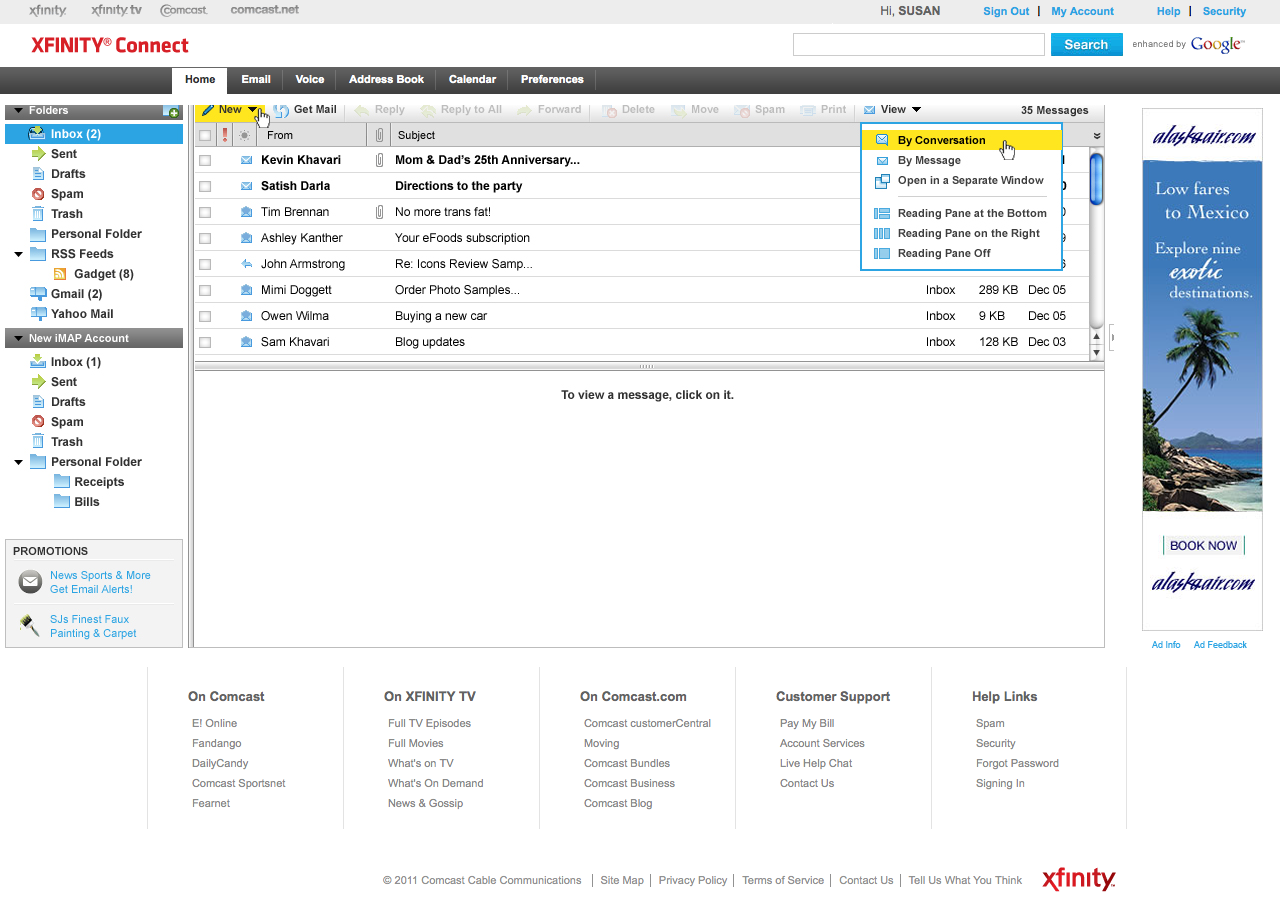Image resolution: width=1280 pixels, height=900 pixels.
Task: Click the Drafts icon under New iMAP Account
Action: tap(38, 402)
